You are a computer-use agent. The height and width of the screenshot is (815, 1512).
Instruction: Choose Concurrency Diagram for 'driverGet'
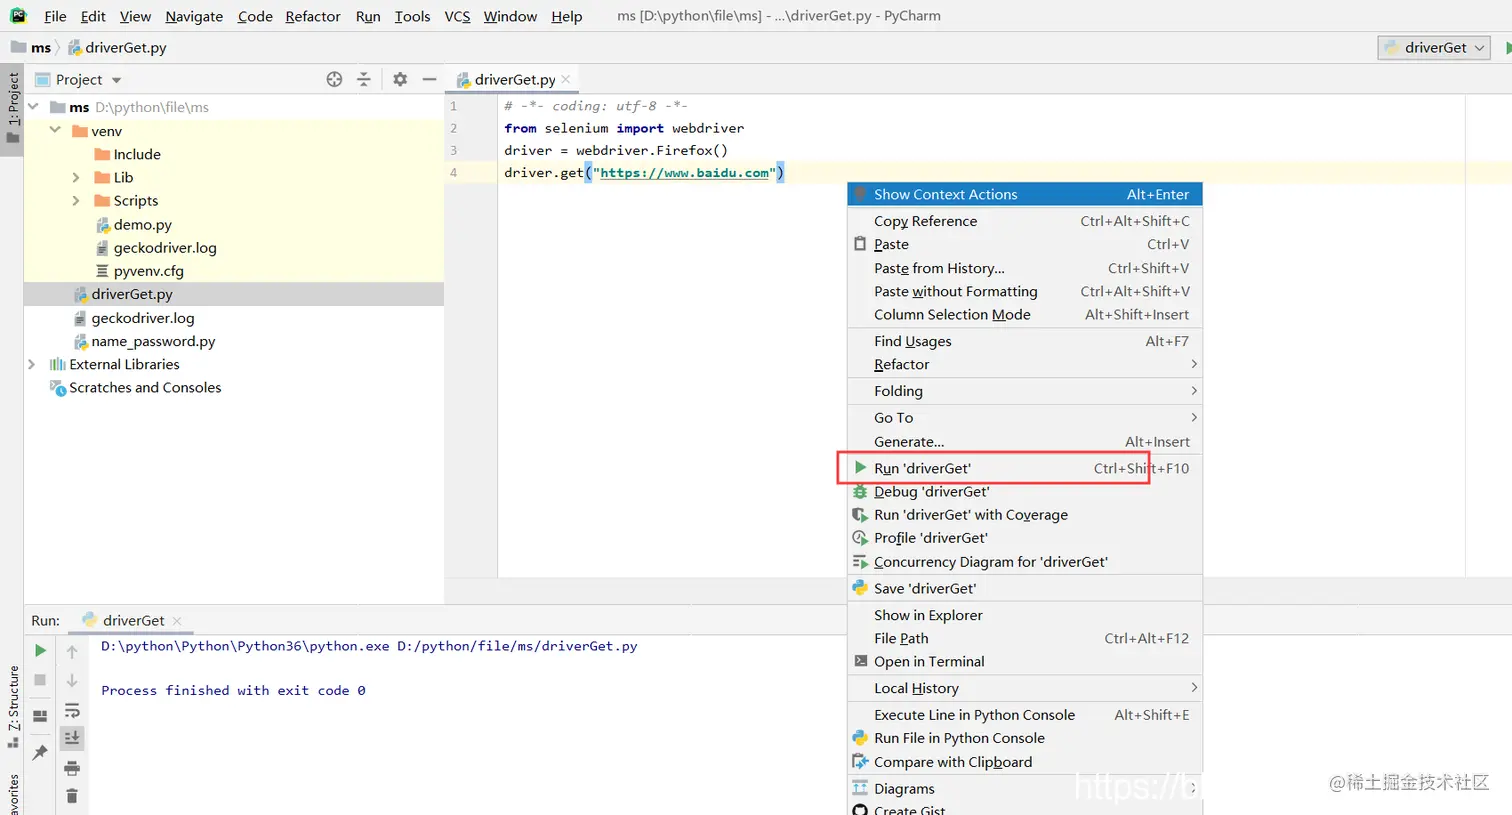[x=1025, y=562]
